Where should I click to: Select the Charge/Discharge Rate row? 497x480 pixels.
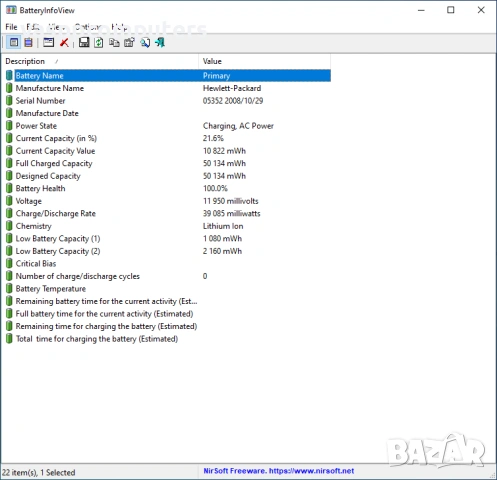pos(168,213)
